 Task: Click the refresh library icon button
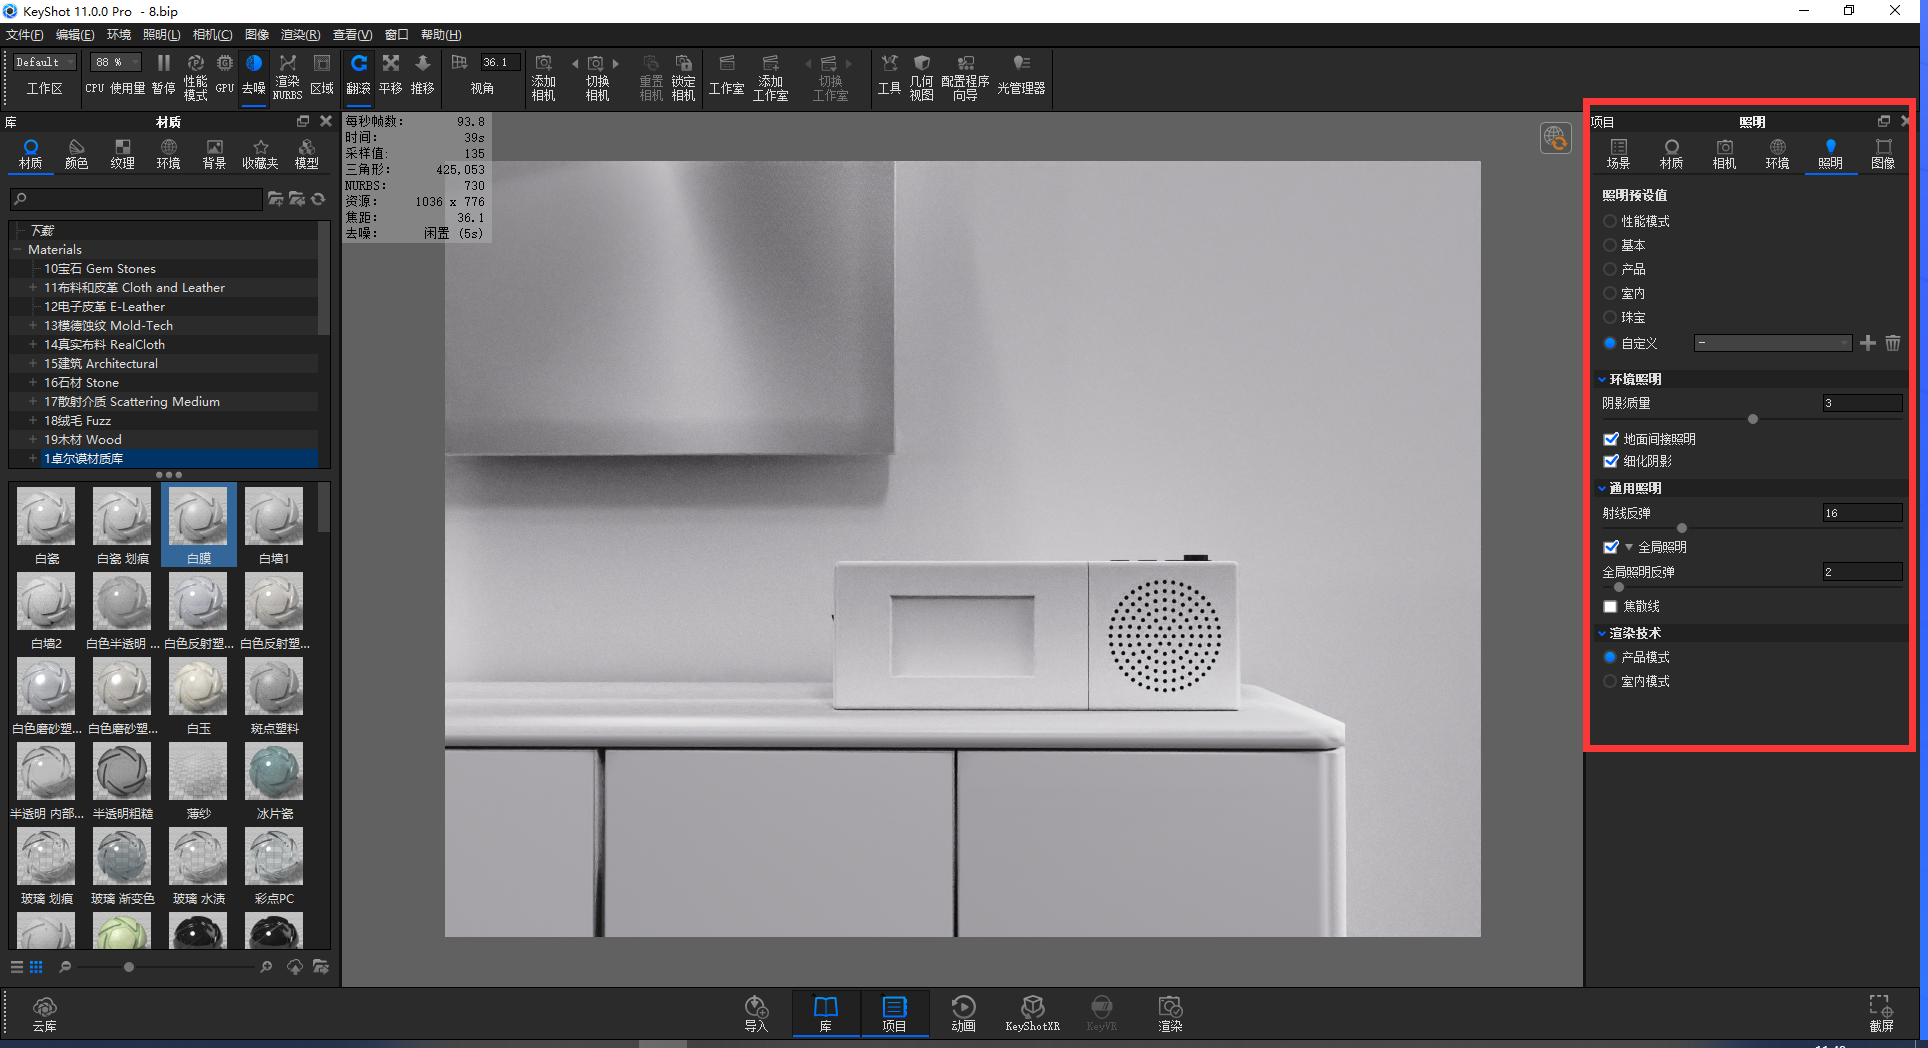[x=318, y=199]
